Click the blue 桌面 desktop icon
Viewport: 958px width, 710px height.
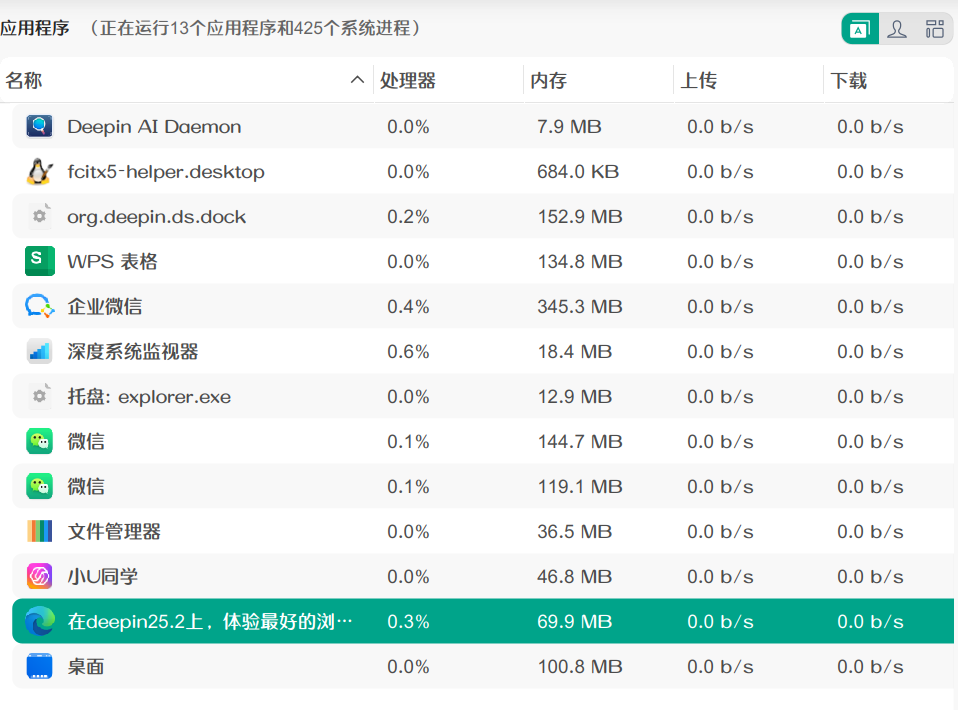coord(40,666)
